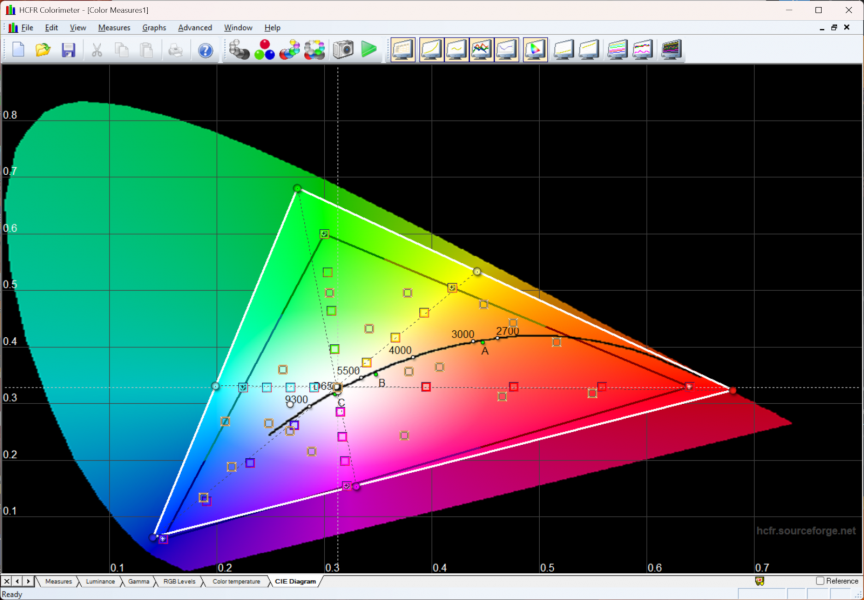This screenshot has width=864, height=600.
Task: Enable the Reference checkbox
Action: 821,581
